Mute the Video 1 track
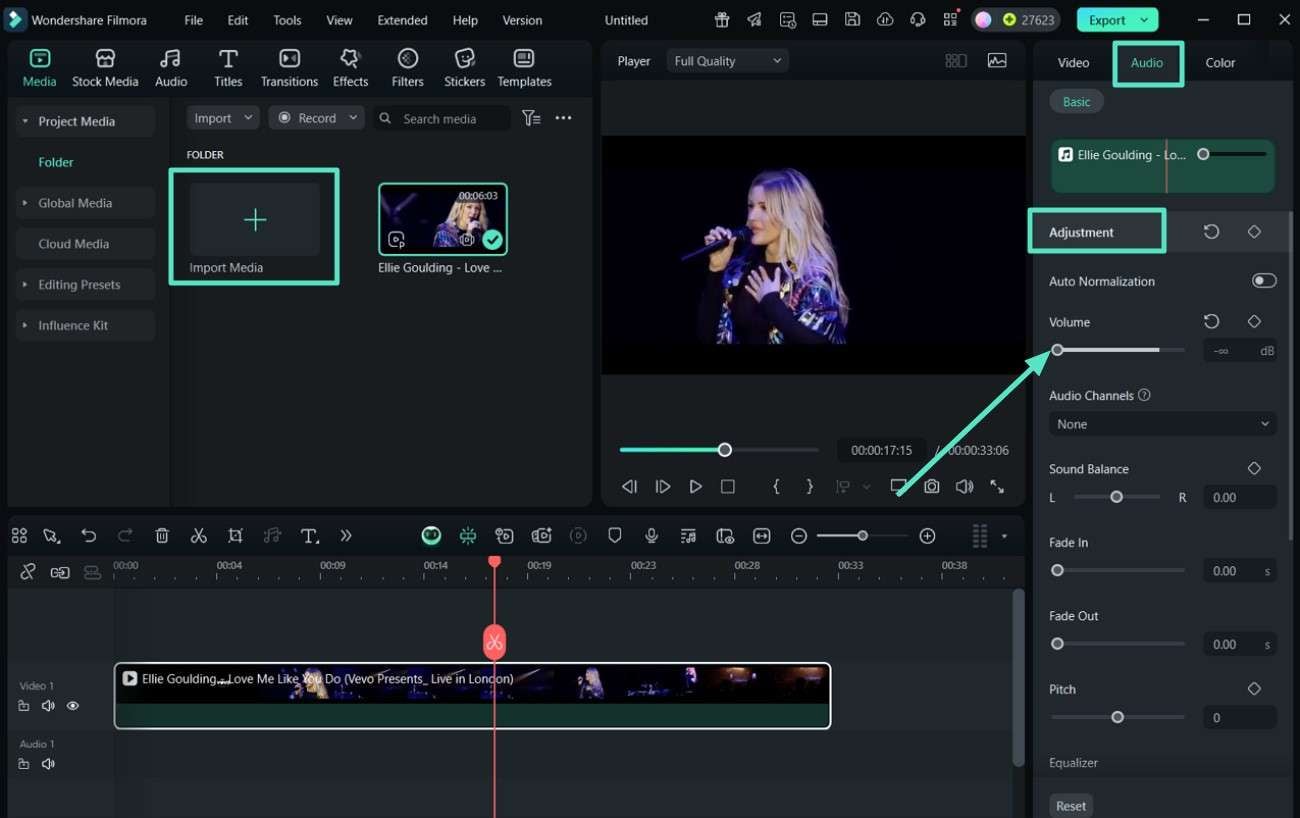The height and width of the screenshot is (818, 1300). point(48,706)
